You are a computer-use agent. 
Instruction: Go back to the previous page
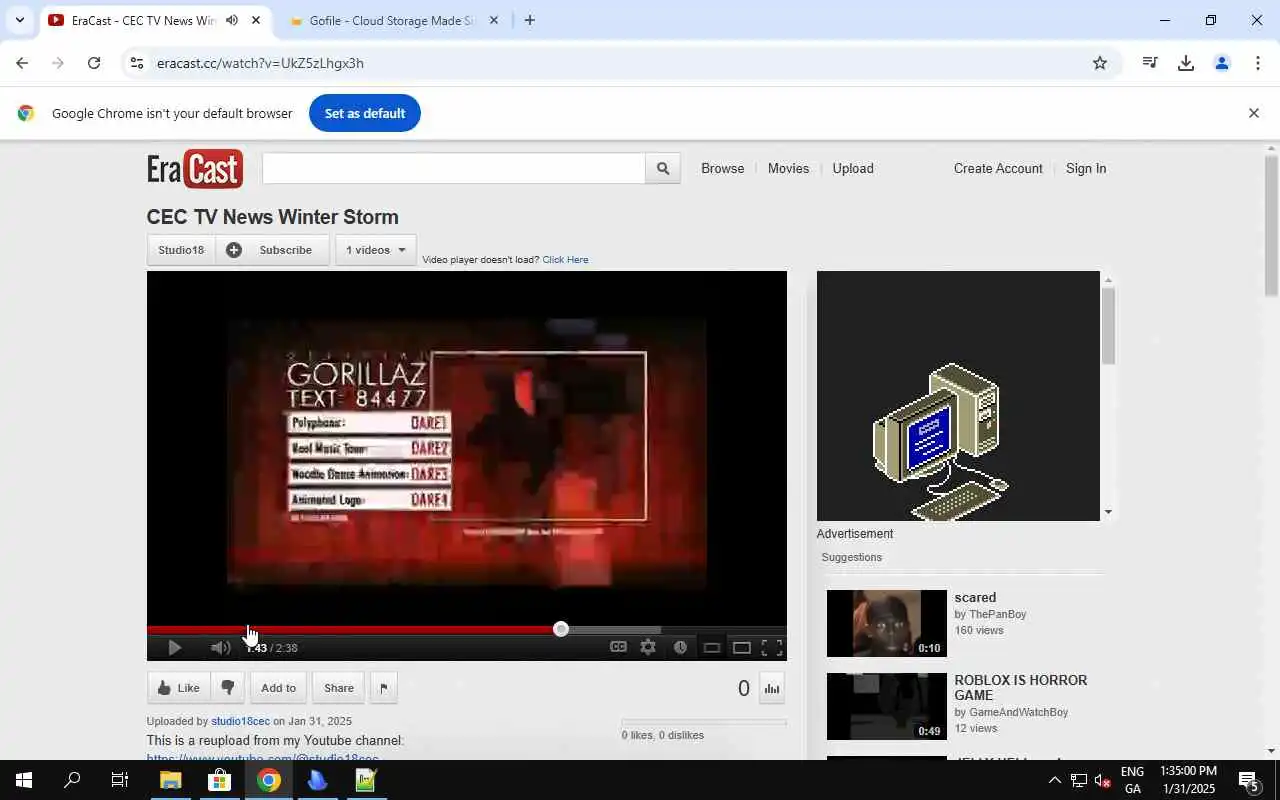point(22,63)
